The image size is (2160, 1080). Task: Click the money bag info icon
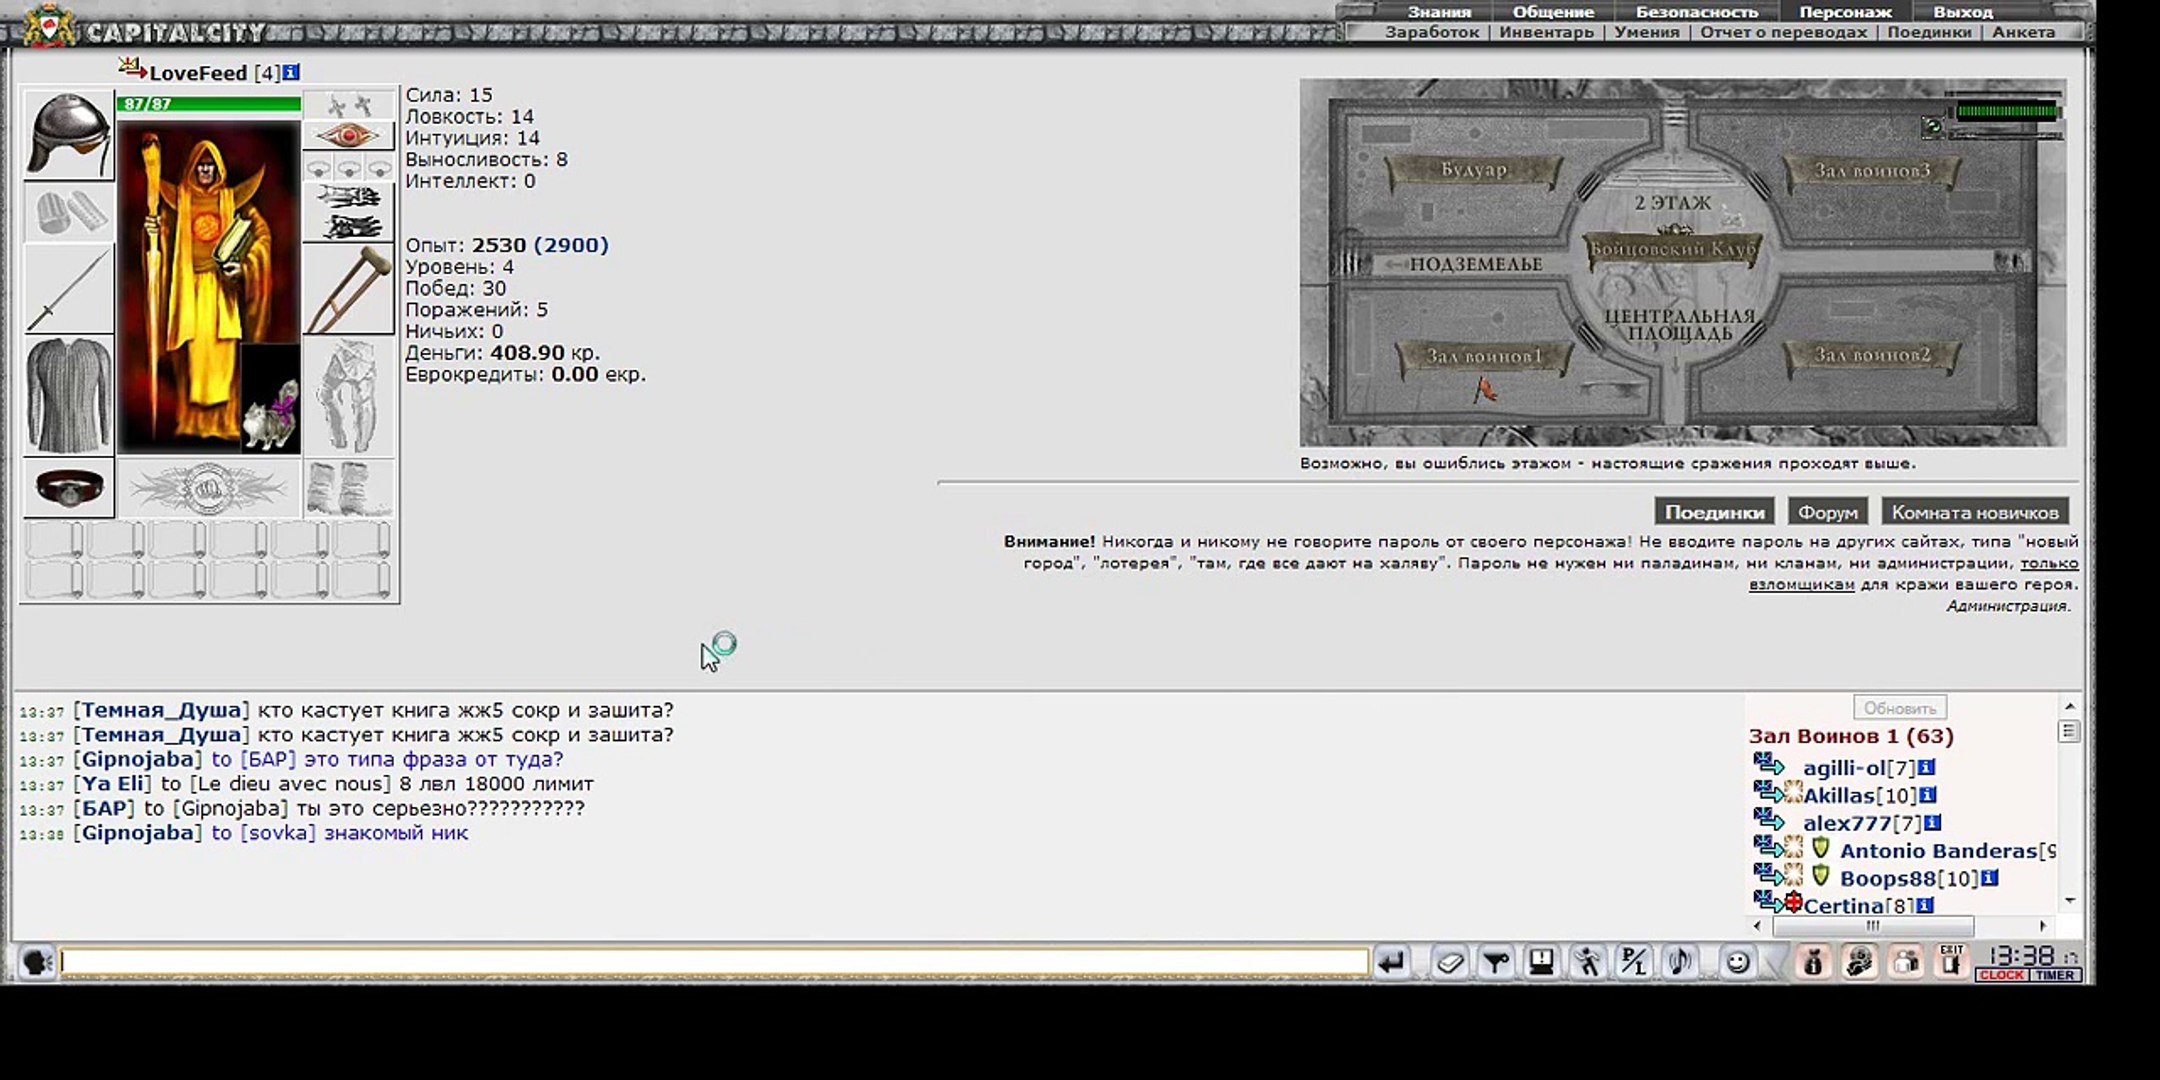pos(1812,962)
